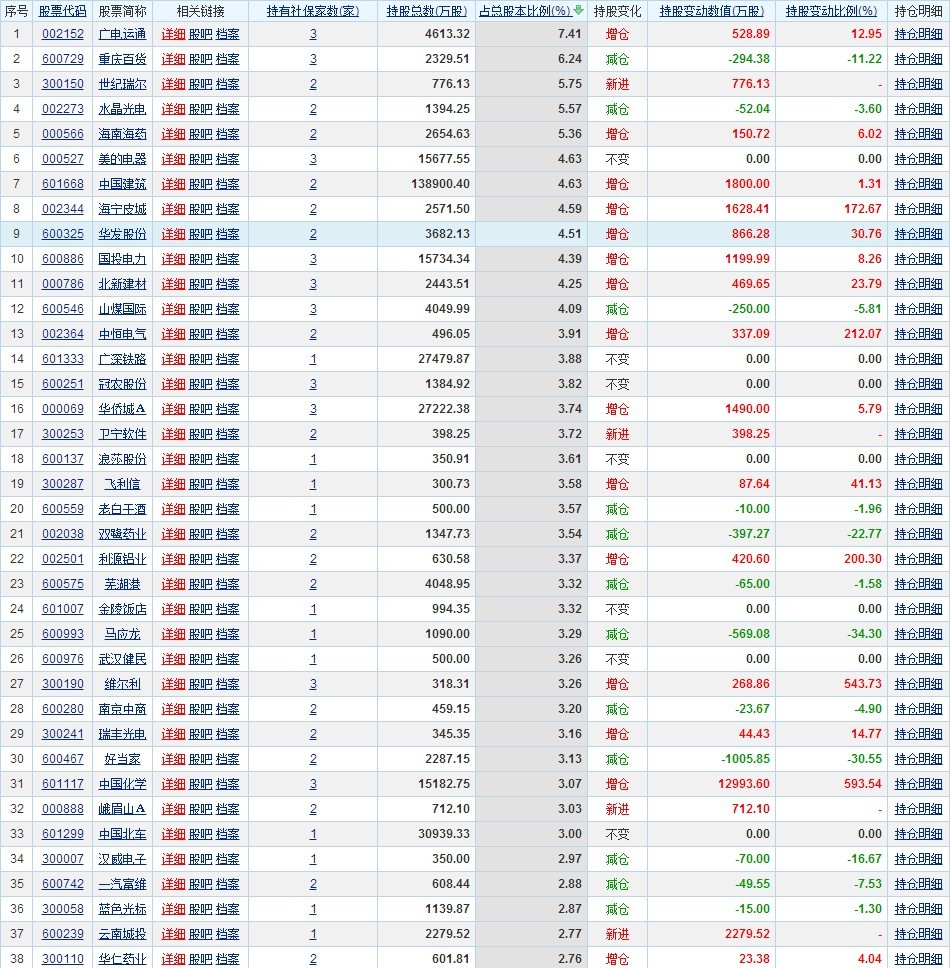Select the 7.41 share ratio cell
Image resolution: width=950 pixels, height=968 pixels.
(x=531, y=34)
